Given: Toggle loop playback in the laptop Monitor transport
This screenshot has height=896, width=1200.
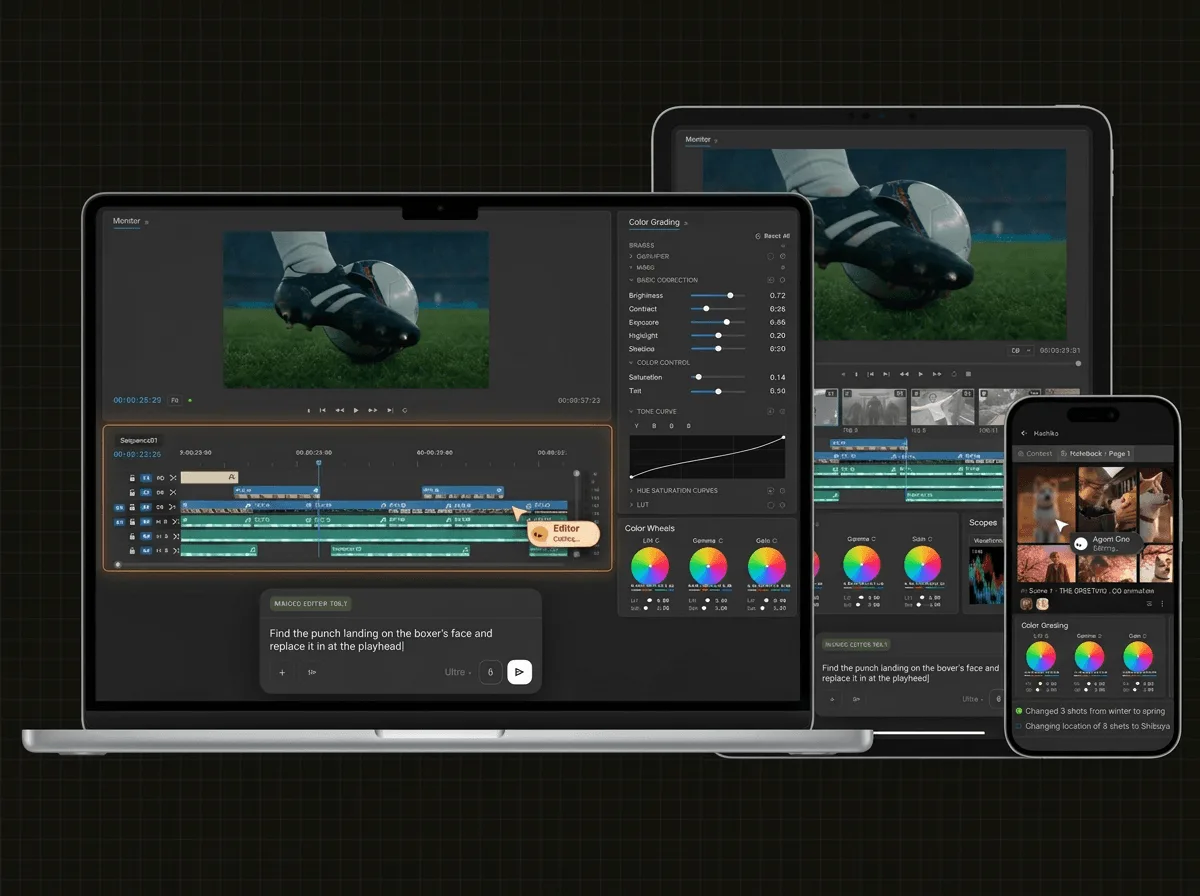Looking at the screenshot, I should 405,410.
